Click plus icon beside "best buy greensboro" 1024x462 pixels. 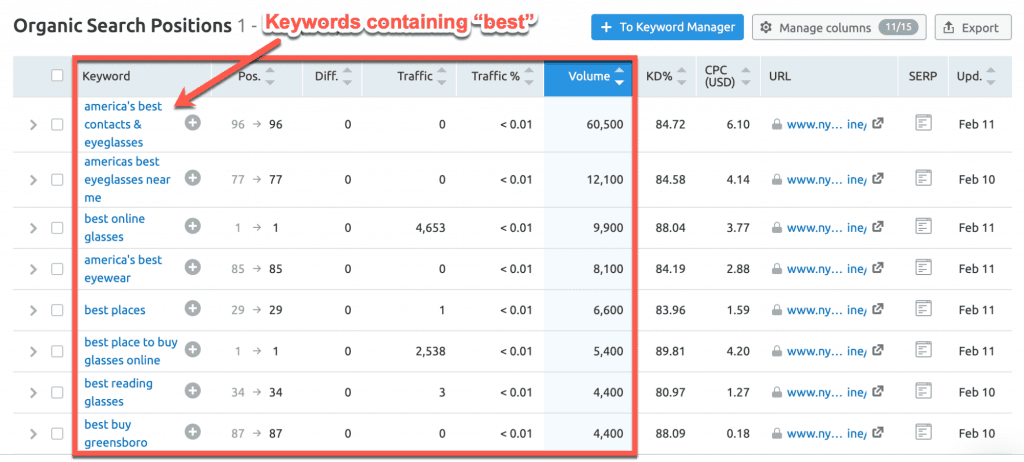193,432
